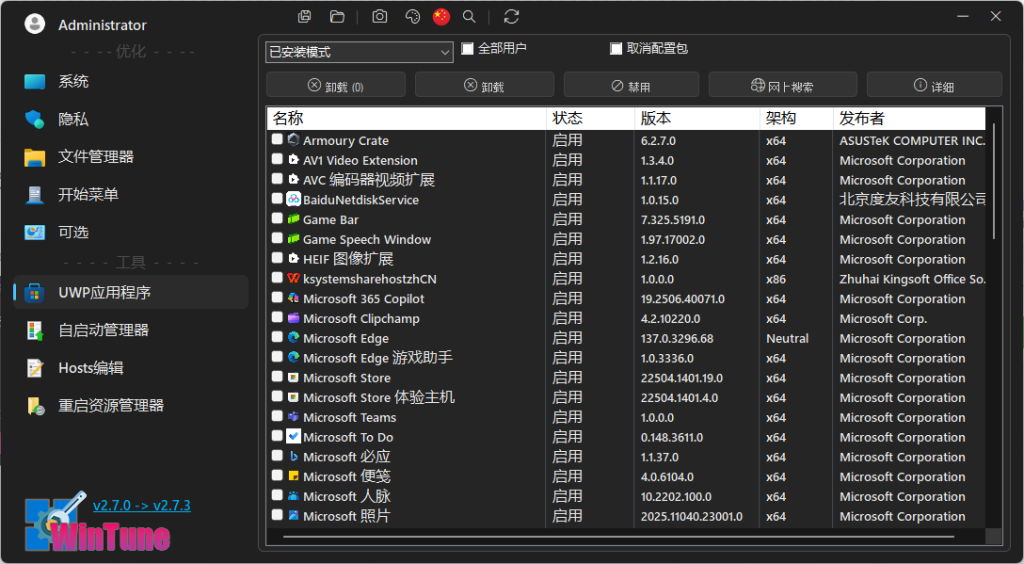
Task: Check the 全部用户 checkbox
Action: [x=467, y=49]
